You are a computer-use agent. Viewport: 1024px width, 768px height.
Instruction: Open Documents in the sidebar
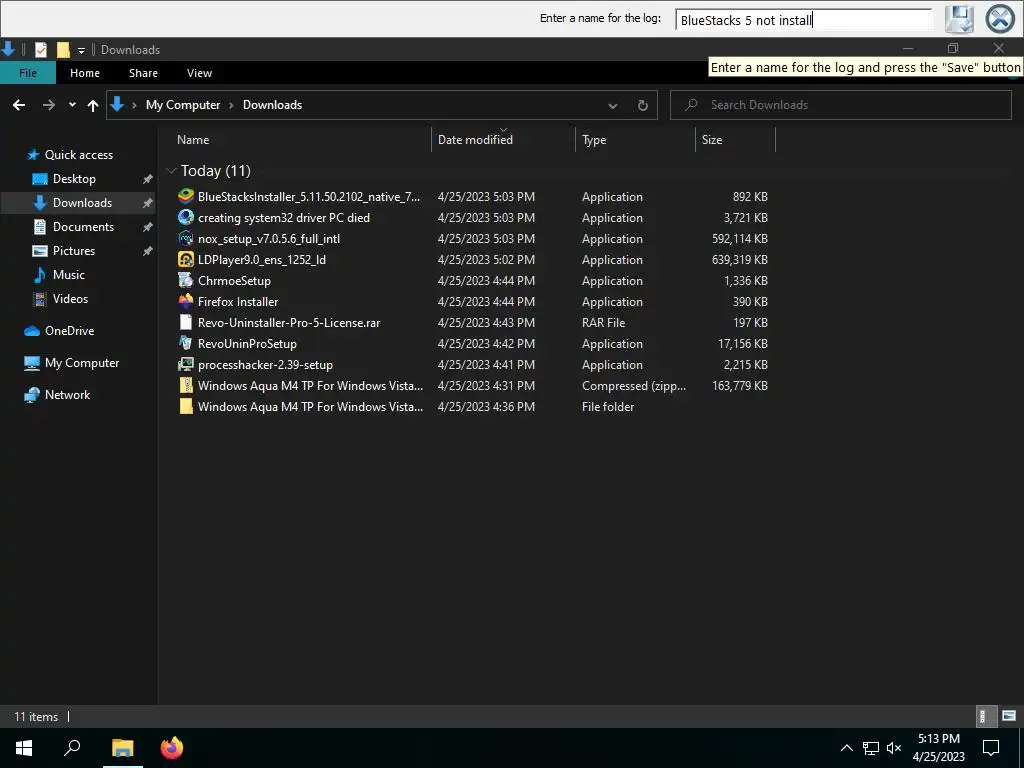pyautogui.click(x=83, y=227)
